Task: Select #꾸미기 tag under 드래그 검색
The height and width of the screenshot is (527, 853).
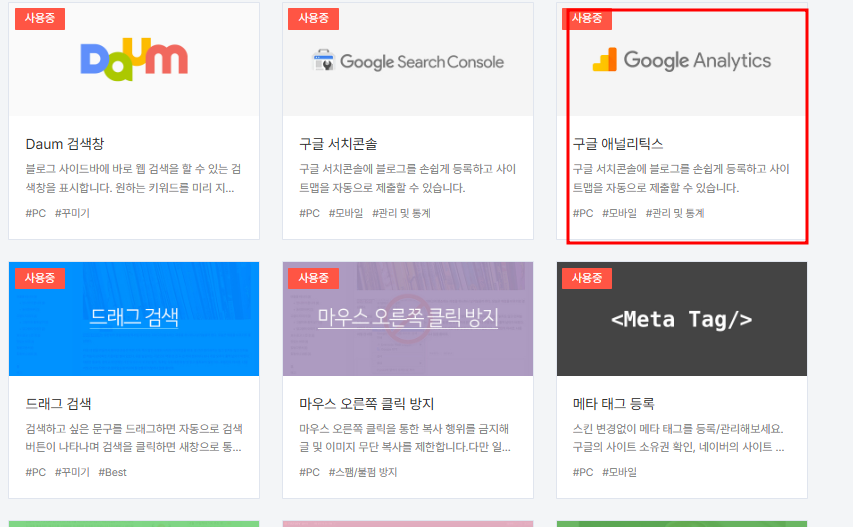Action: coord(72,472)
